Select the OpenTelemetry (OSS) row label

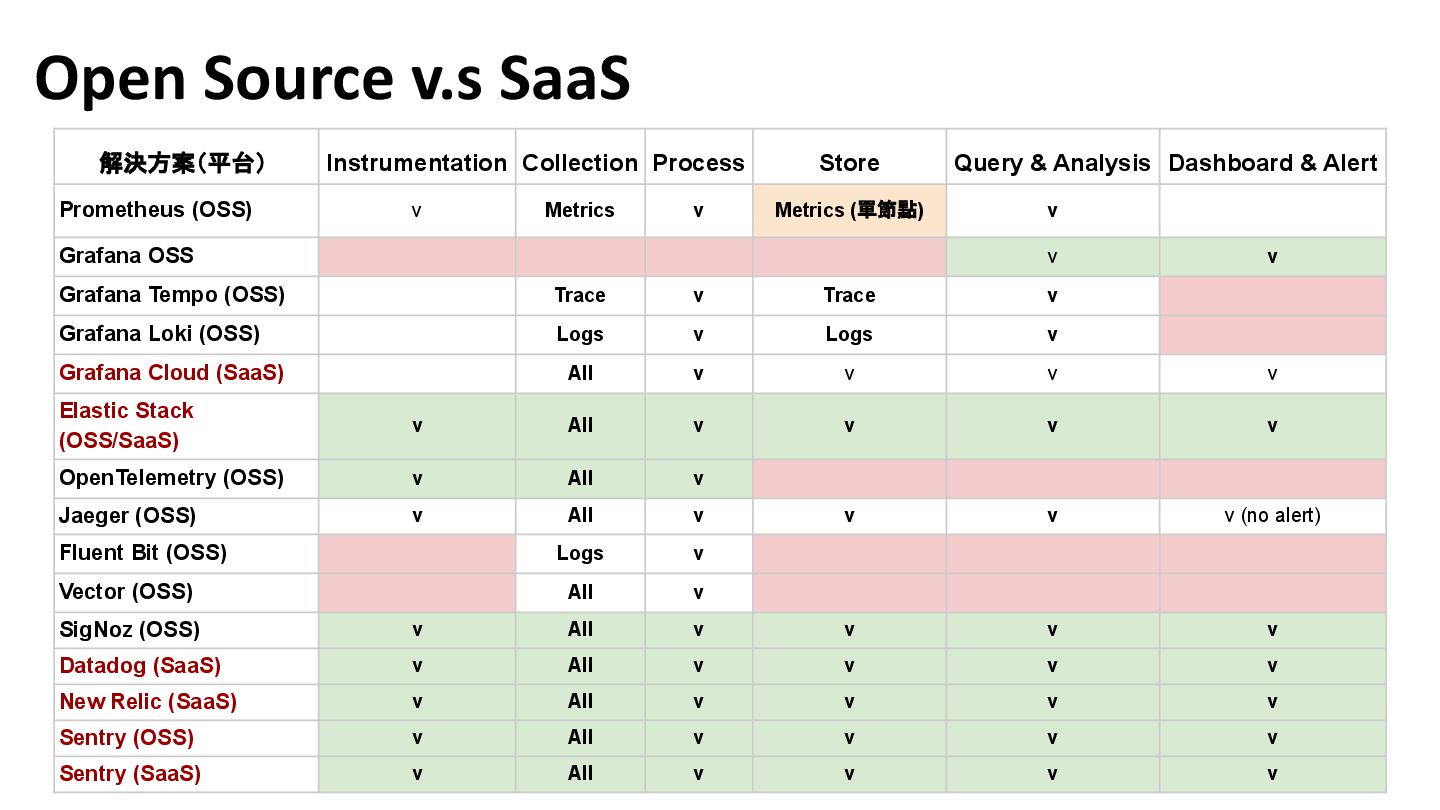coord(172,478)
